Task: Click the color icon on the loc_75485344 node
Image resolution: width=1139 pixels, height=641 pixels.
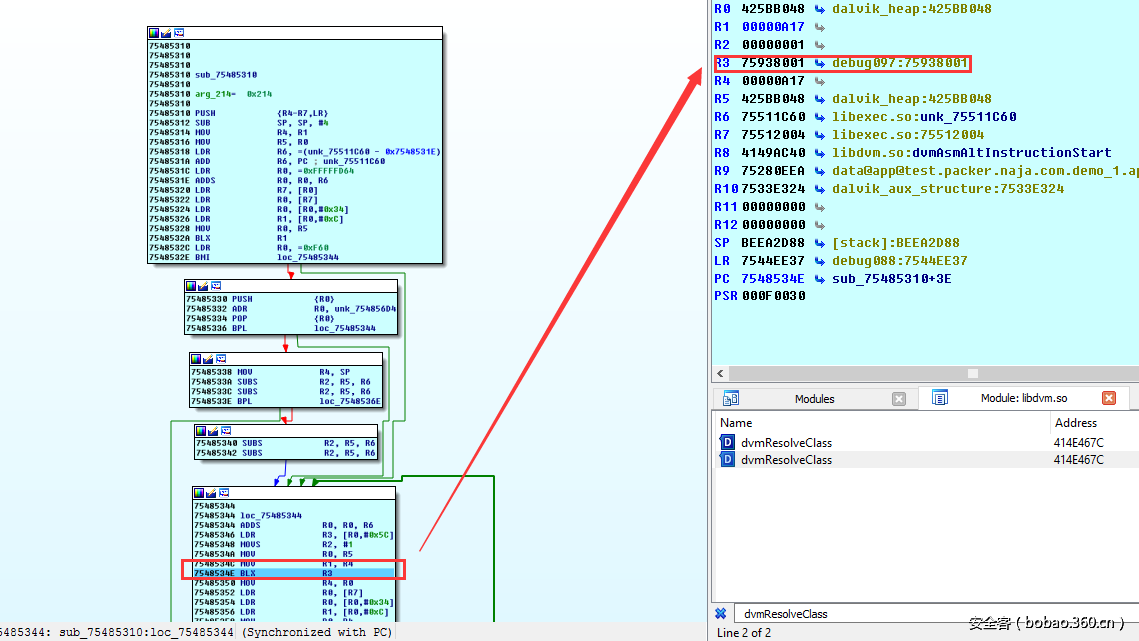Action: tap(199, 493)
